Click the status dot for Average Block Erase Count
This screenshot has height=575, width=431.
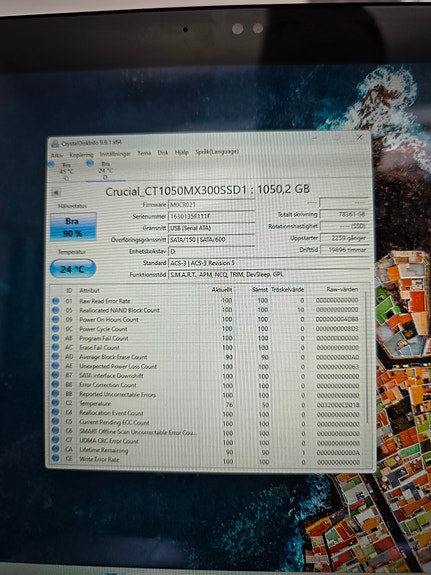(55, 356)
